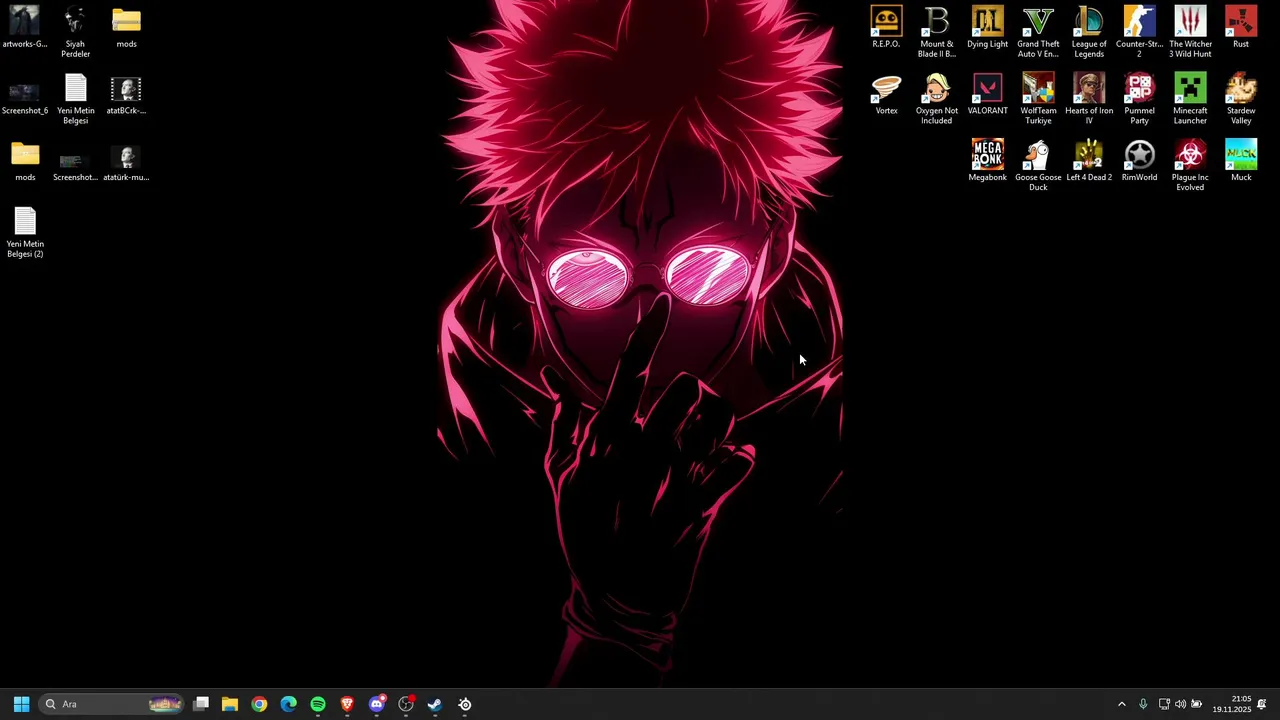Open the Dying Light shortcut
Viewport: 1280px width, 720px height.
point(987,28)
